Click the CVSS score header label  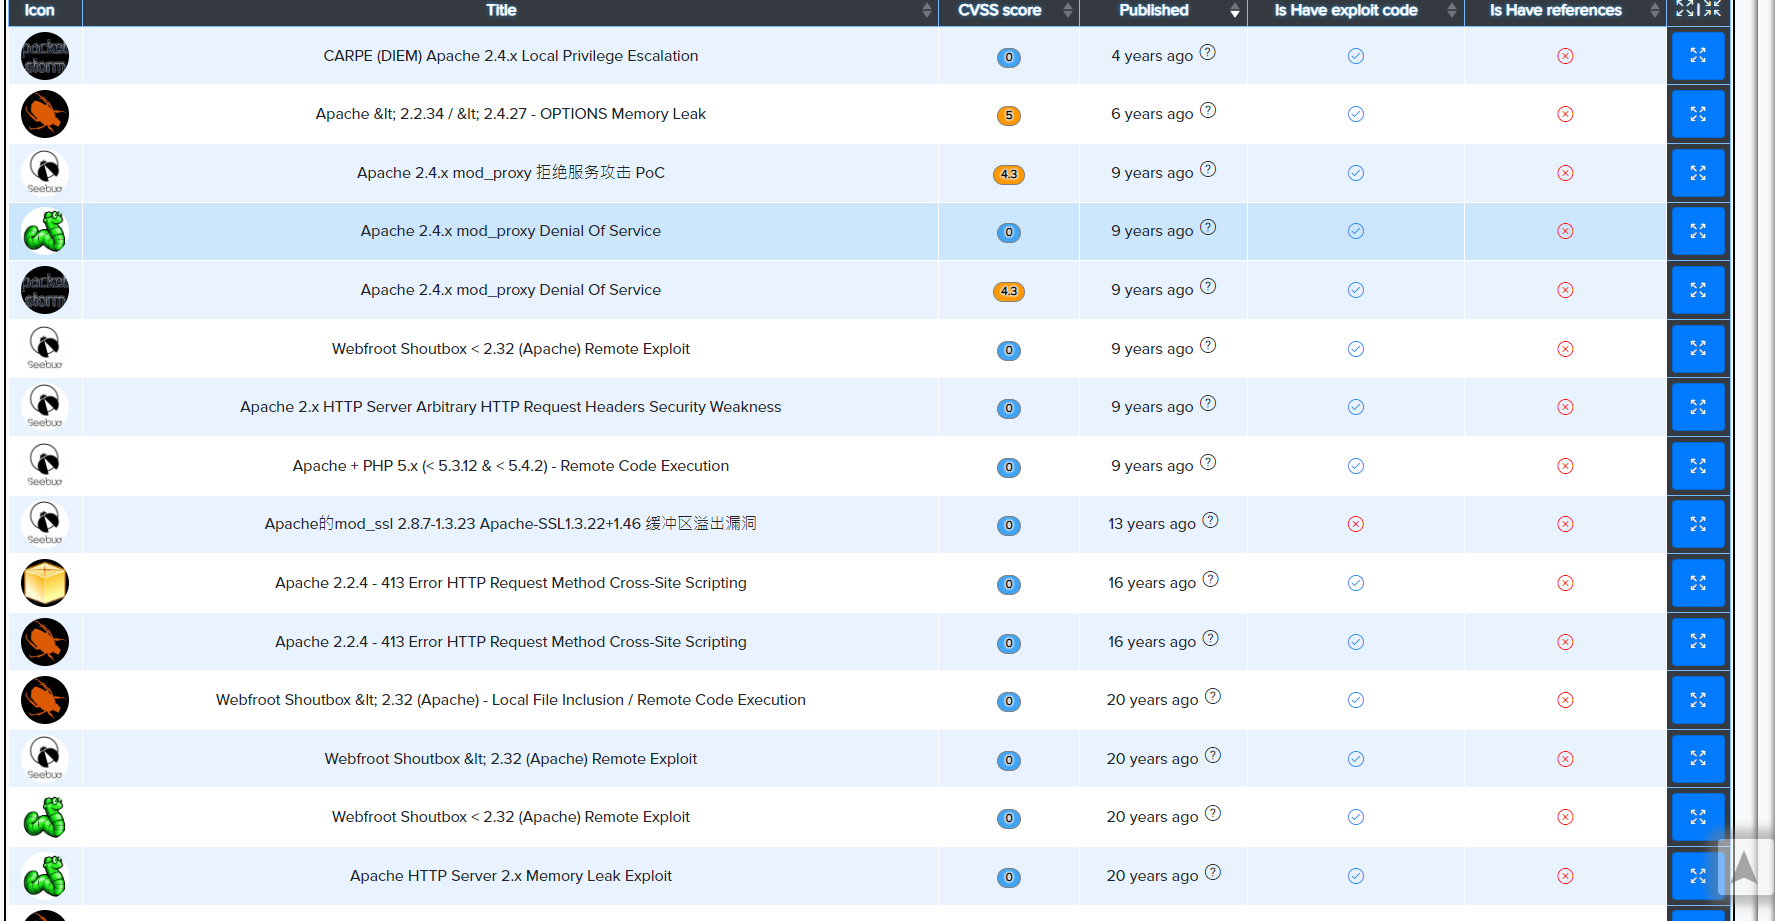point(1000,10)
